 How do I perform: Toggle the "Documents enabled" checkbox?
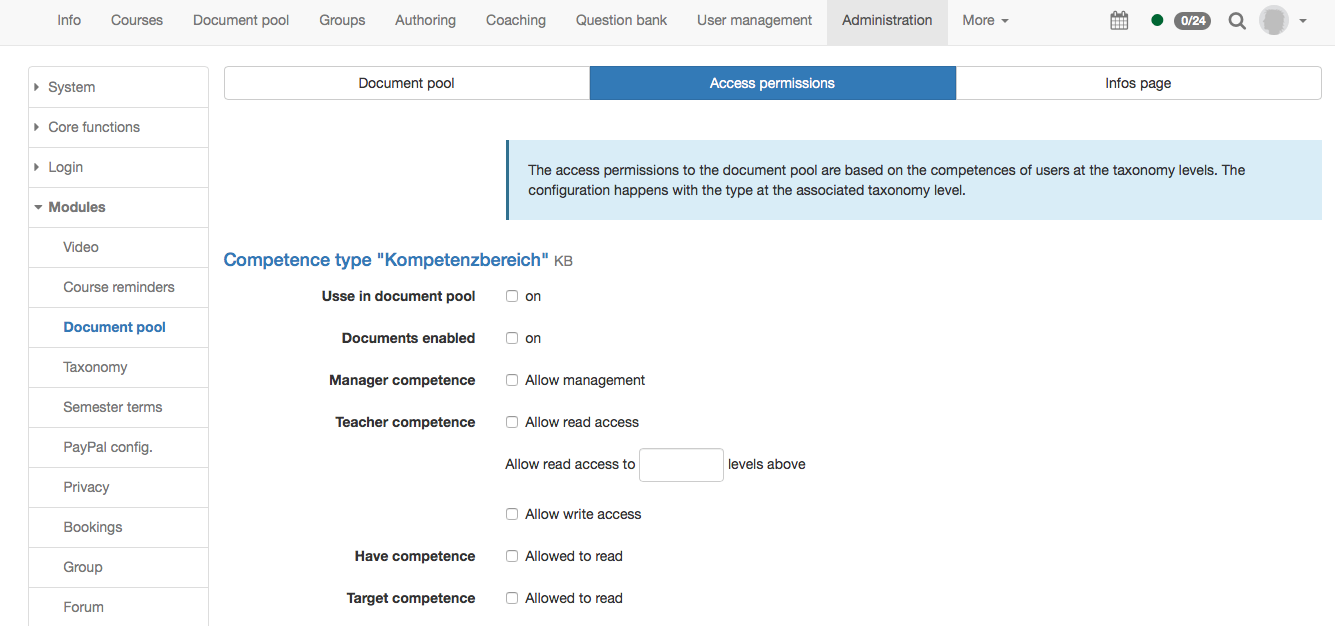pos(512,339)
